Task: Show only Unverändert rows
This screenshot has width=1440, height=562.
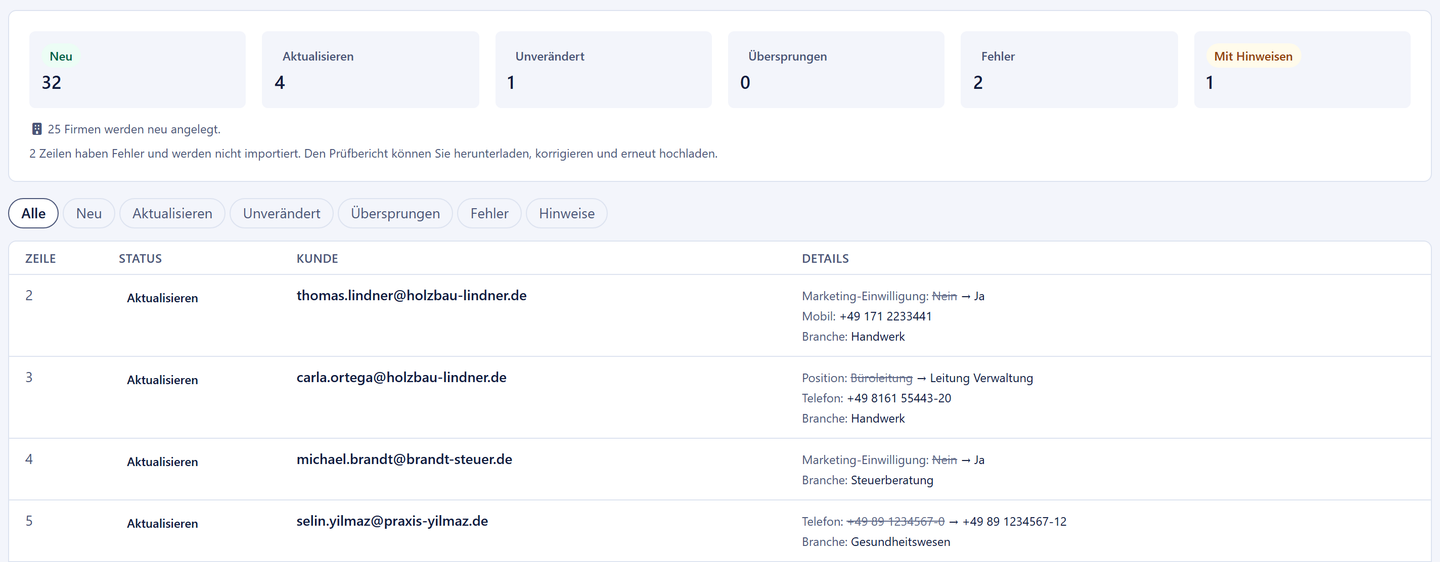Action: [281, 213]
